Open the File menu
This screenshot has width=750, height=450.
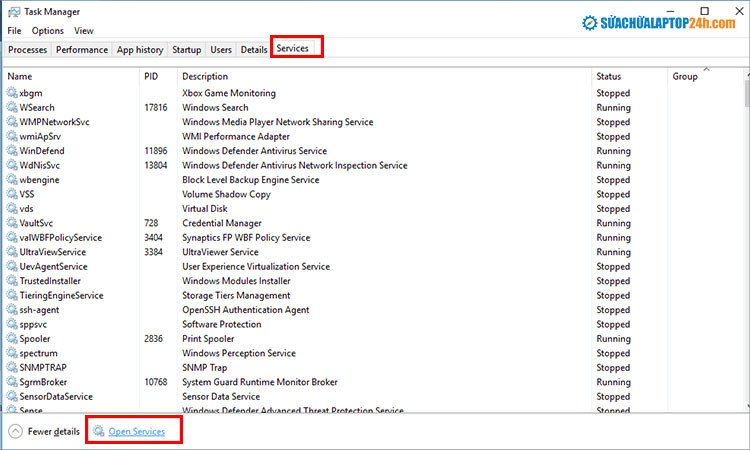click(14, 31)
